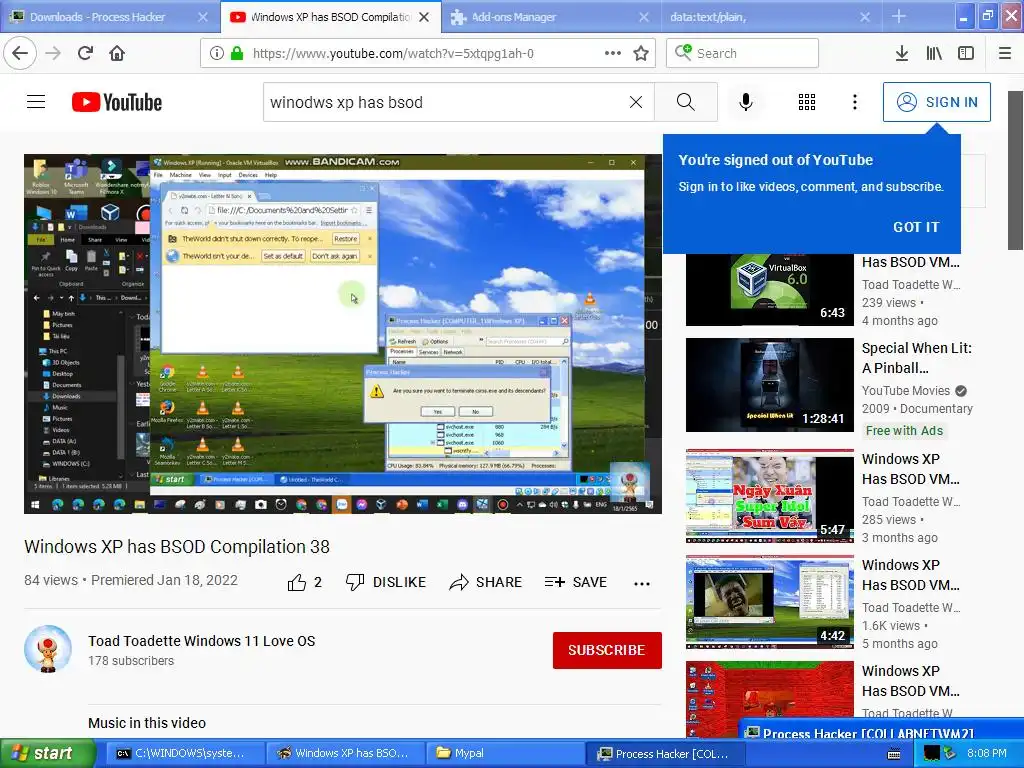The image size is (1024, 768).
Task: Click the keyboard tray icon
Action: [x=893, y=754]
